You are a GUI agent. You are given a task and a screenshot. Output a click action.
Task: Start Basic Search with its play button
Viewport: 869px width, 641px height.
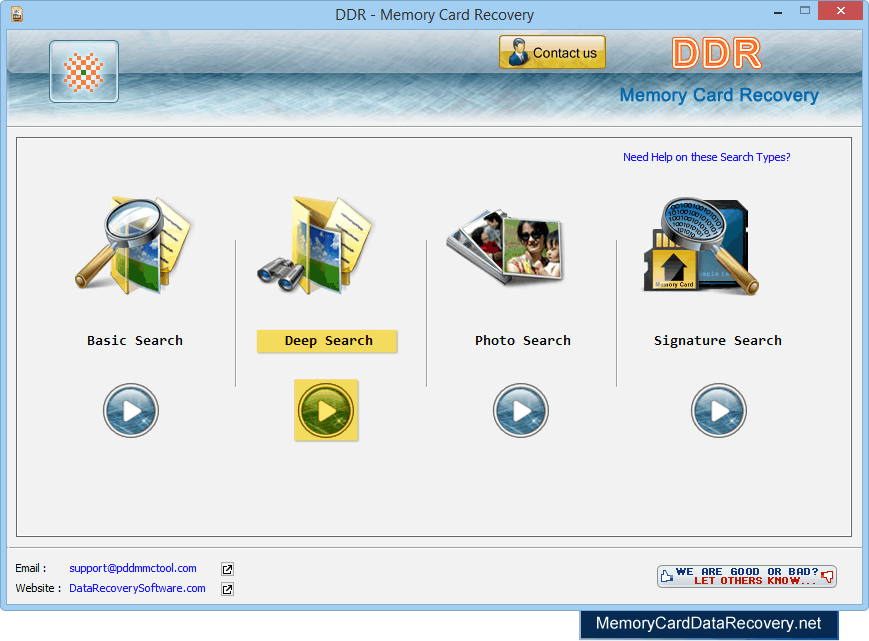point(131,411)
